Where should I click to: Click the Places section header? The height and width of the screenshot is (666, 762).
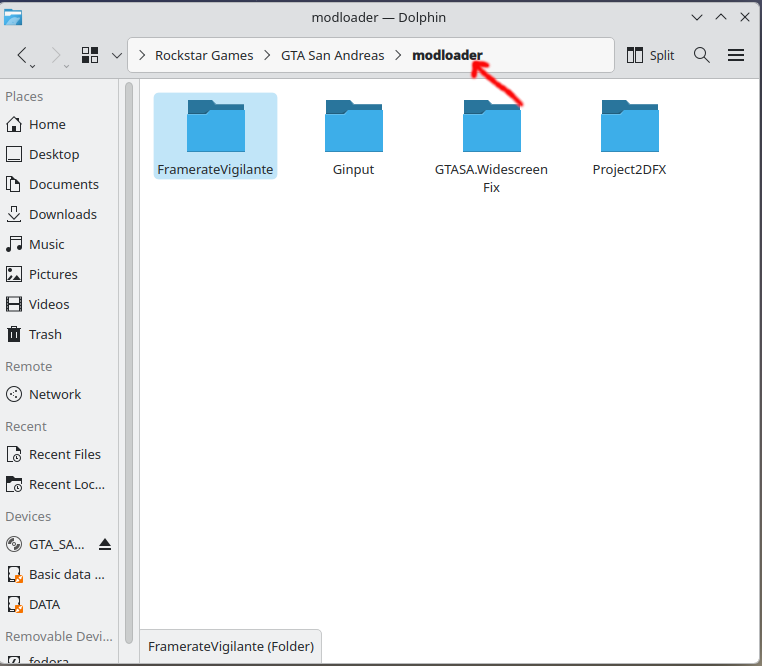click(x=24, y=97)
